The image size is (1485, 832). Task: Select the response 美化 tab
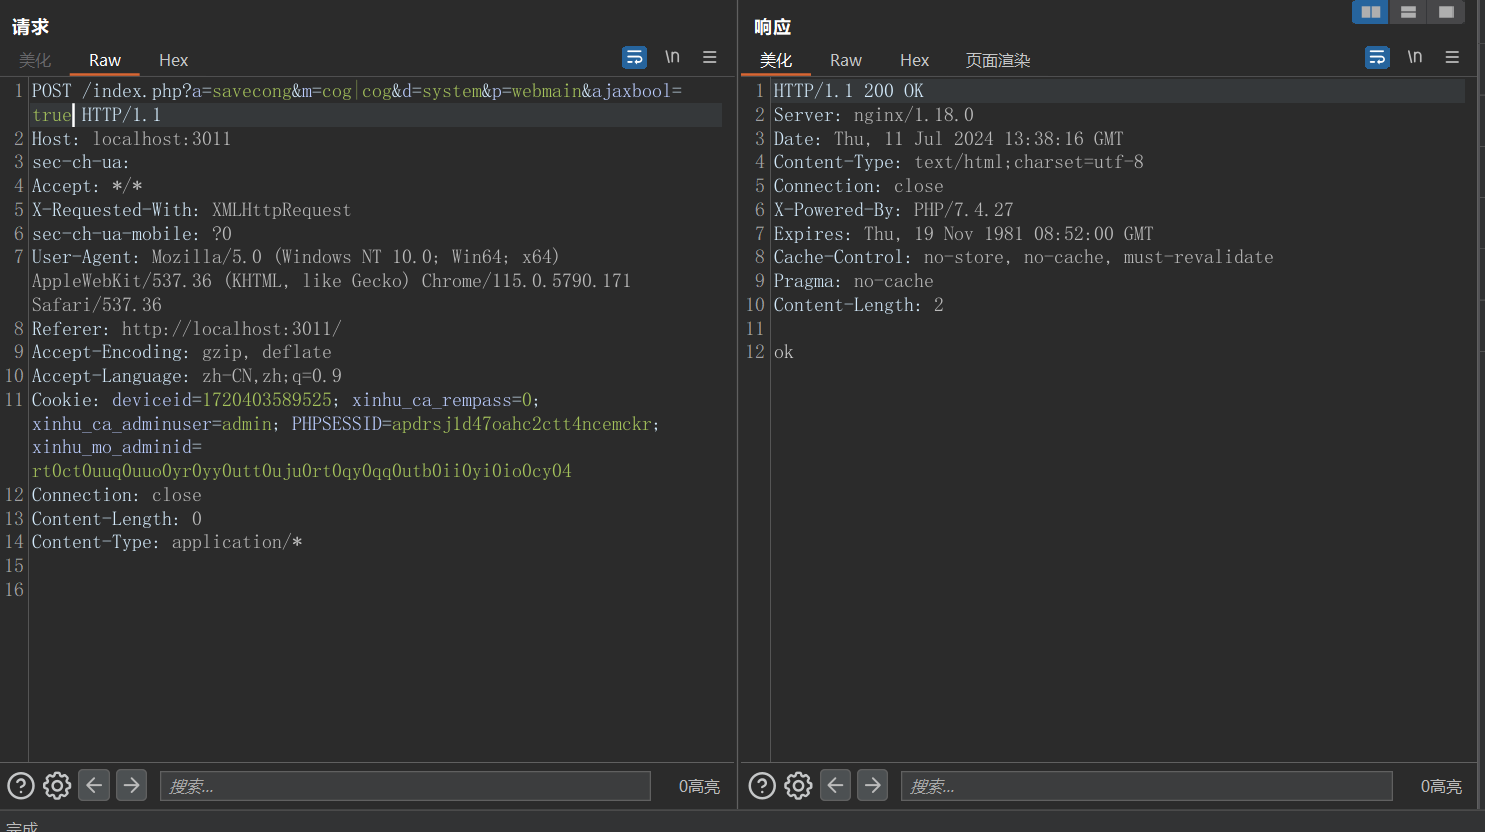[x=776, y=60]
